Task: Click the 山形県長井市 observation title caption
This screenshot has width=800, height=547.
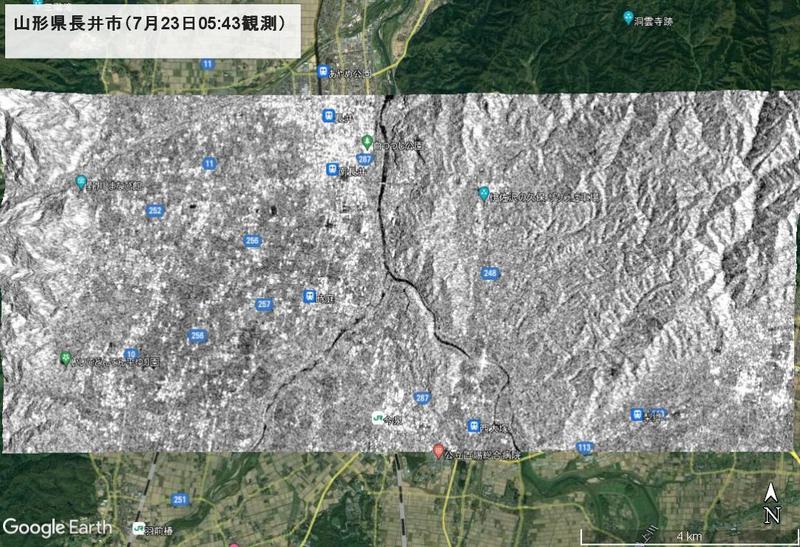Action: [x=153, y=31]
